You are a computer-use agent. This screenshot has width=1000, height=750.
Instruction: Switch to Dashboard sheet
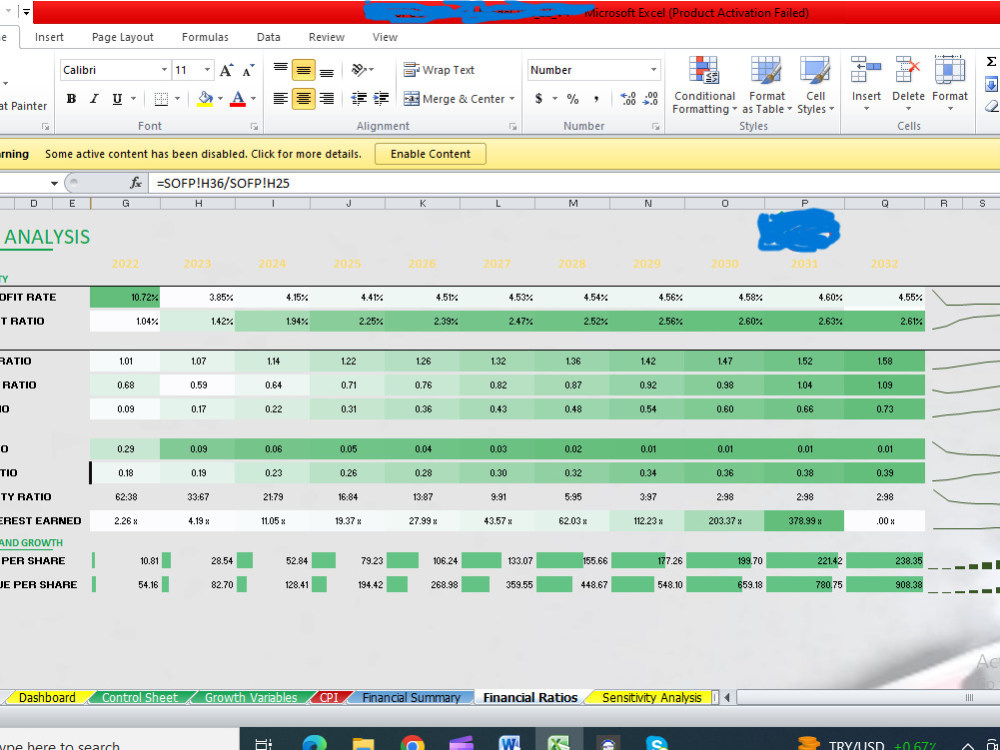(47, 697)
